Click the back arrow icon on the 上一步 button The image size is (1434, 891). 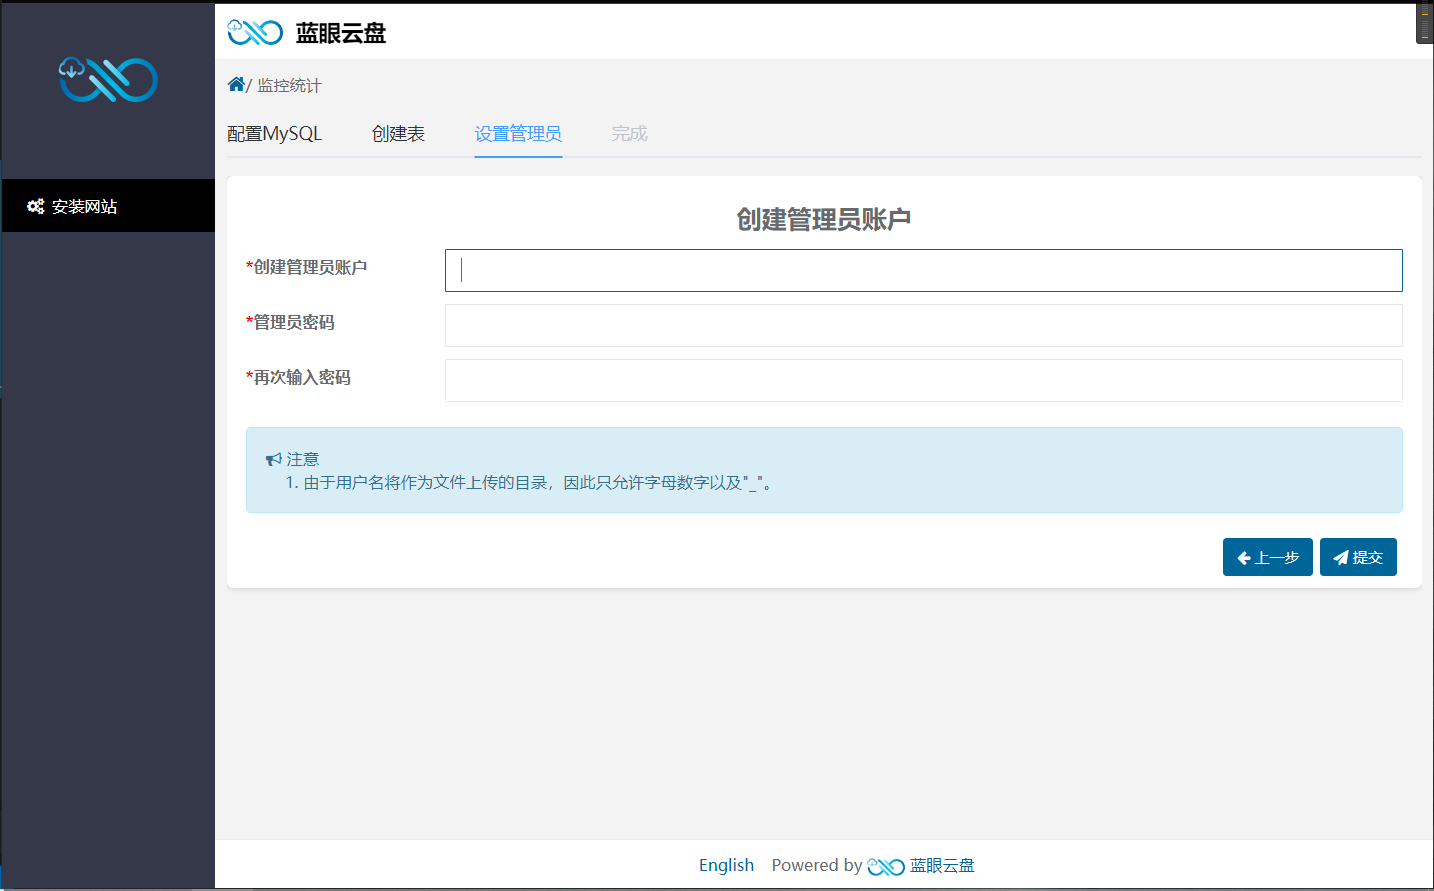1245,557
